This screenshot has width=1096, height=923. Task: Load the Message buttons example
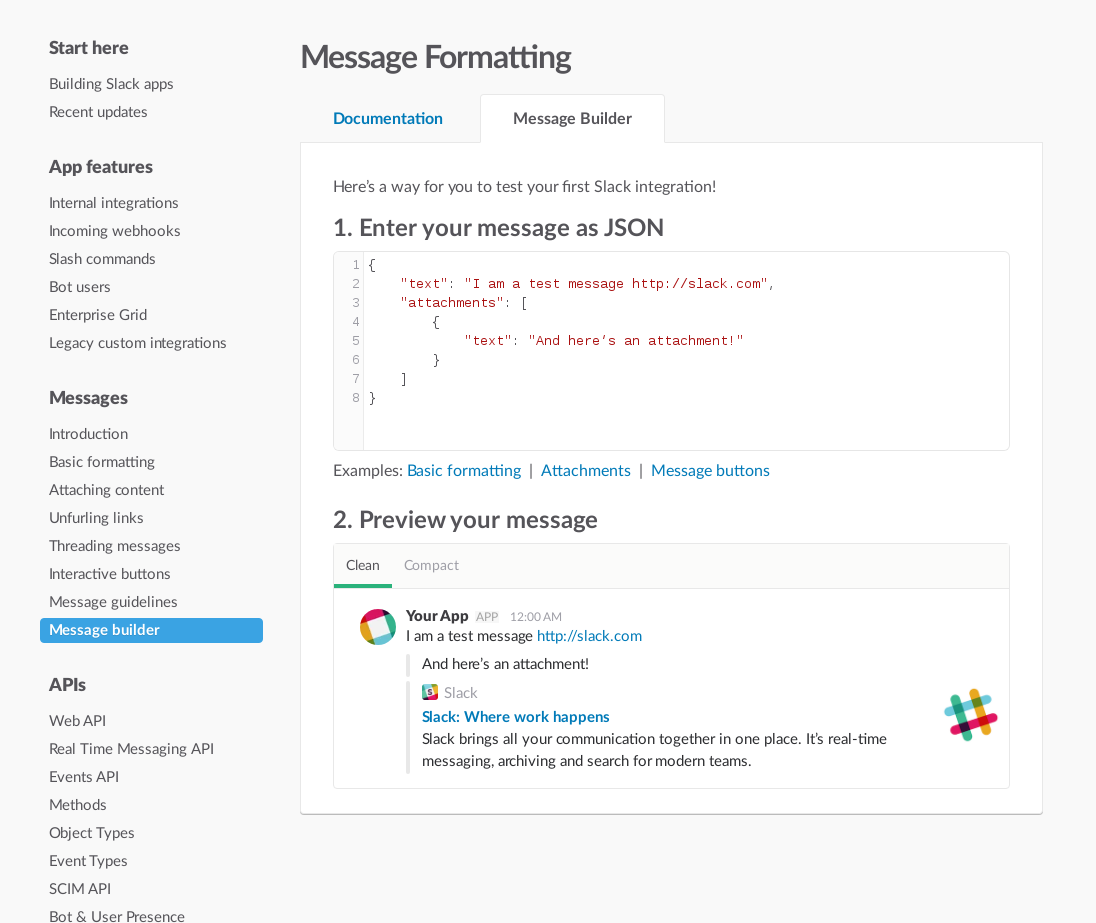tap(710, 471)
